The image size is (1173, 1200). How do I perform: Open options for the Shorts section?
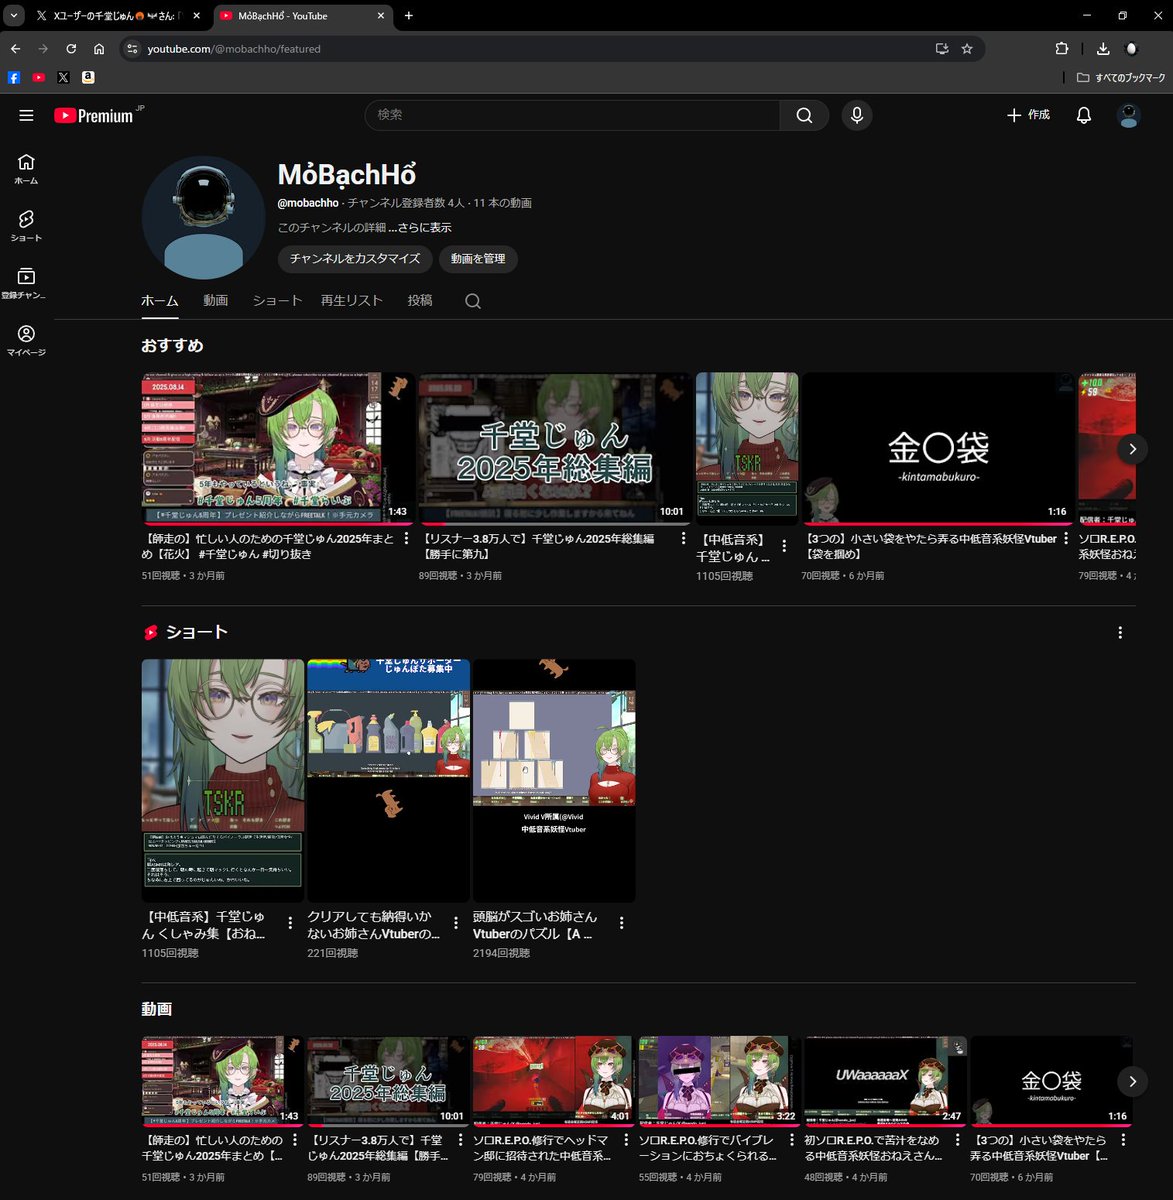[x=1120, y=632]
